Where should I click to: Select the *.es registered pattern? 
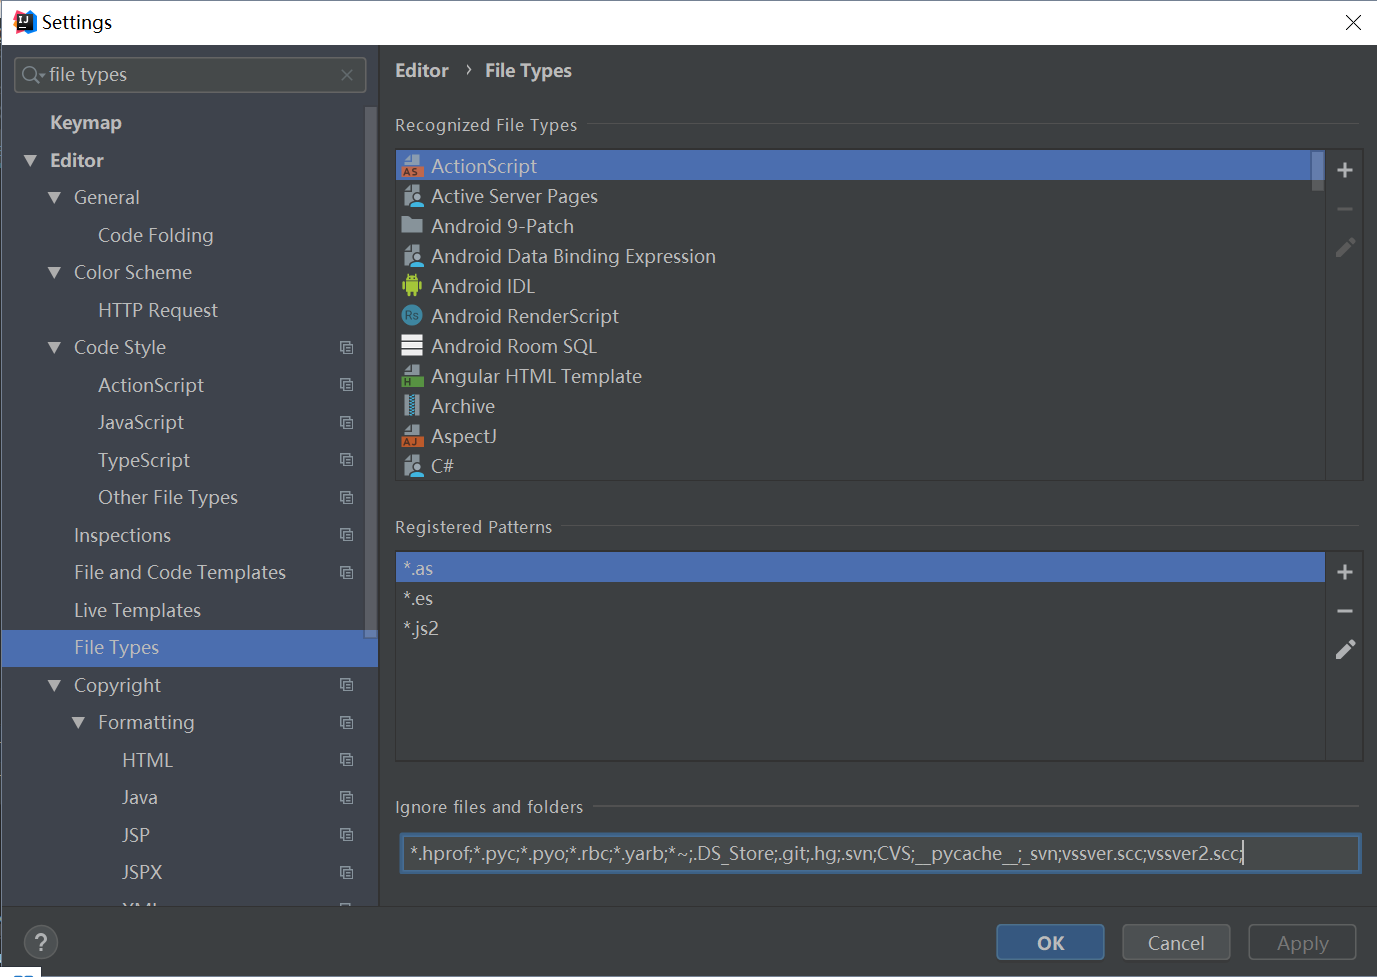point(860,598)
